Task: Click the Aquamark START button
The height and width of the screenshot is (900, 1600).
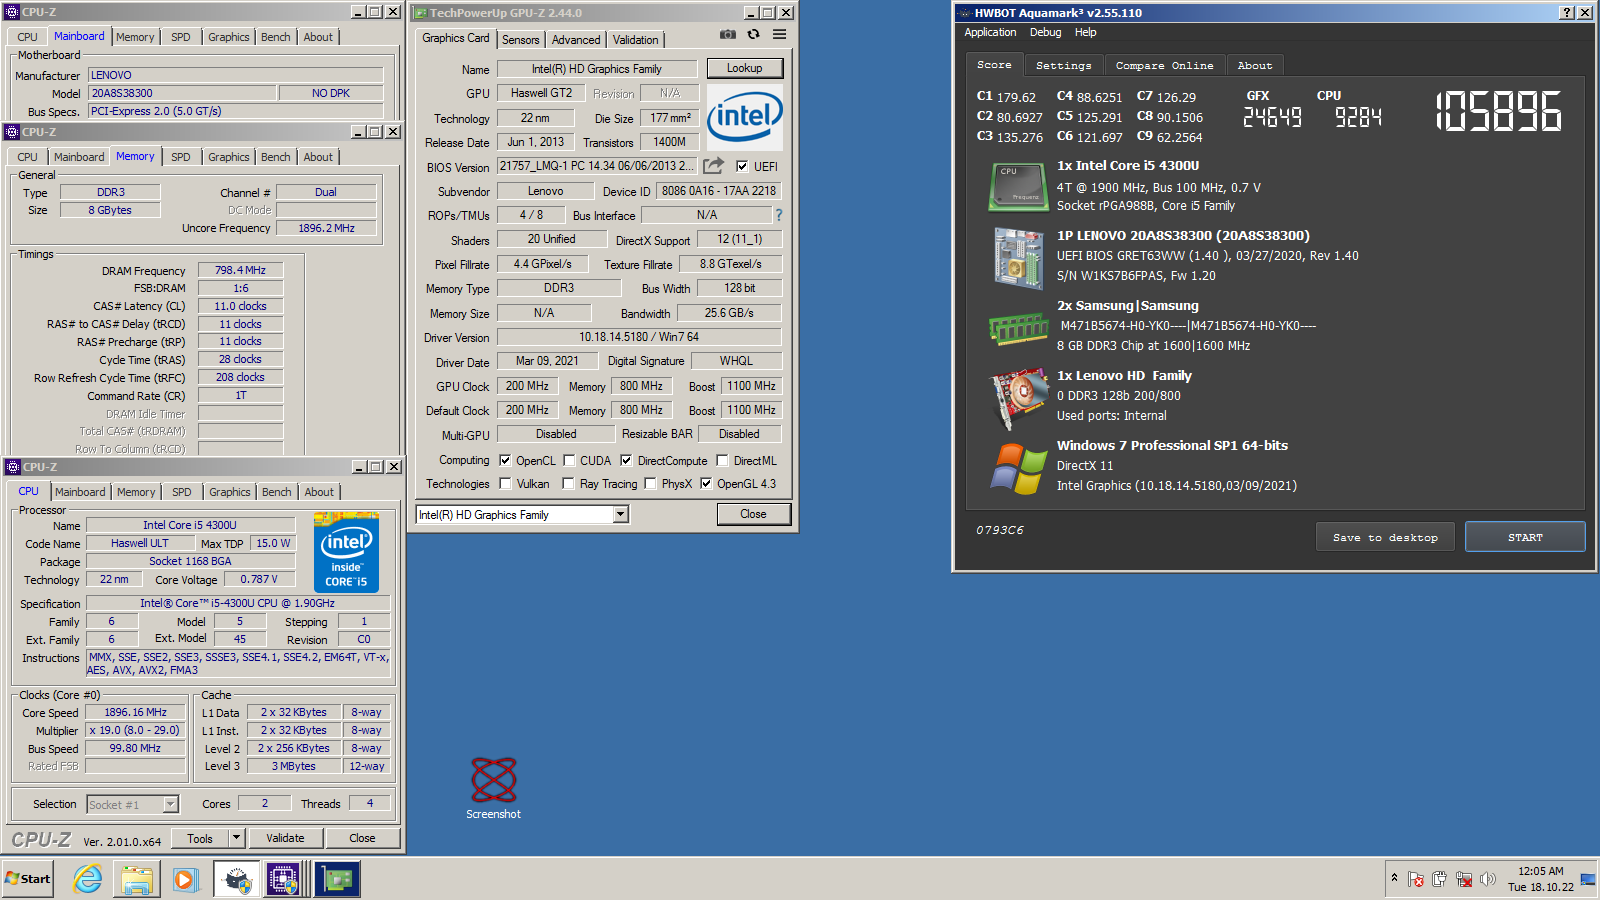Action: tap(1525, 537)
